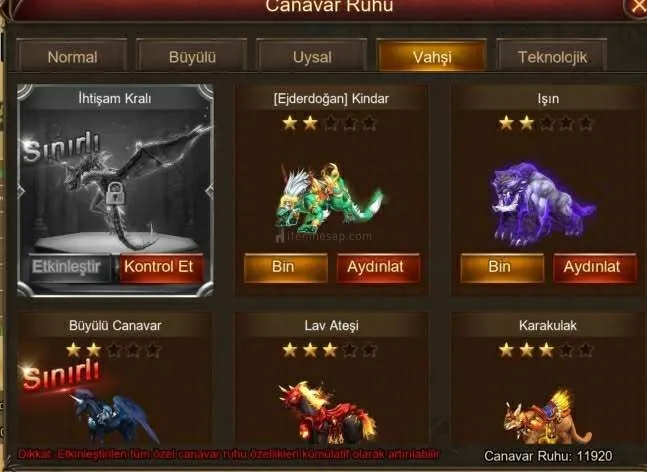The width and height of the screenshot is (647, 472).
Task: Select the purple Işın beast image
Action: [x=543, y=204]
